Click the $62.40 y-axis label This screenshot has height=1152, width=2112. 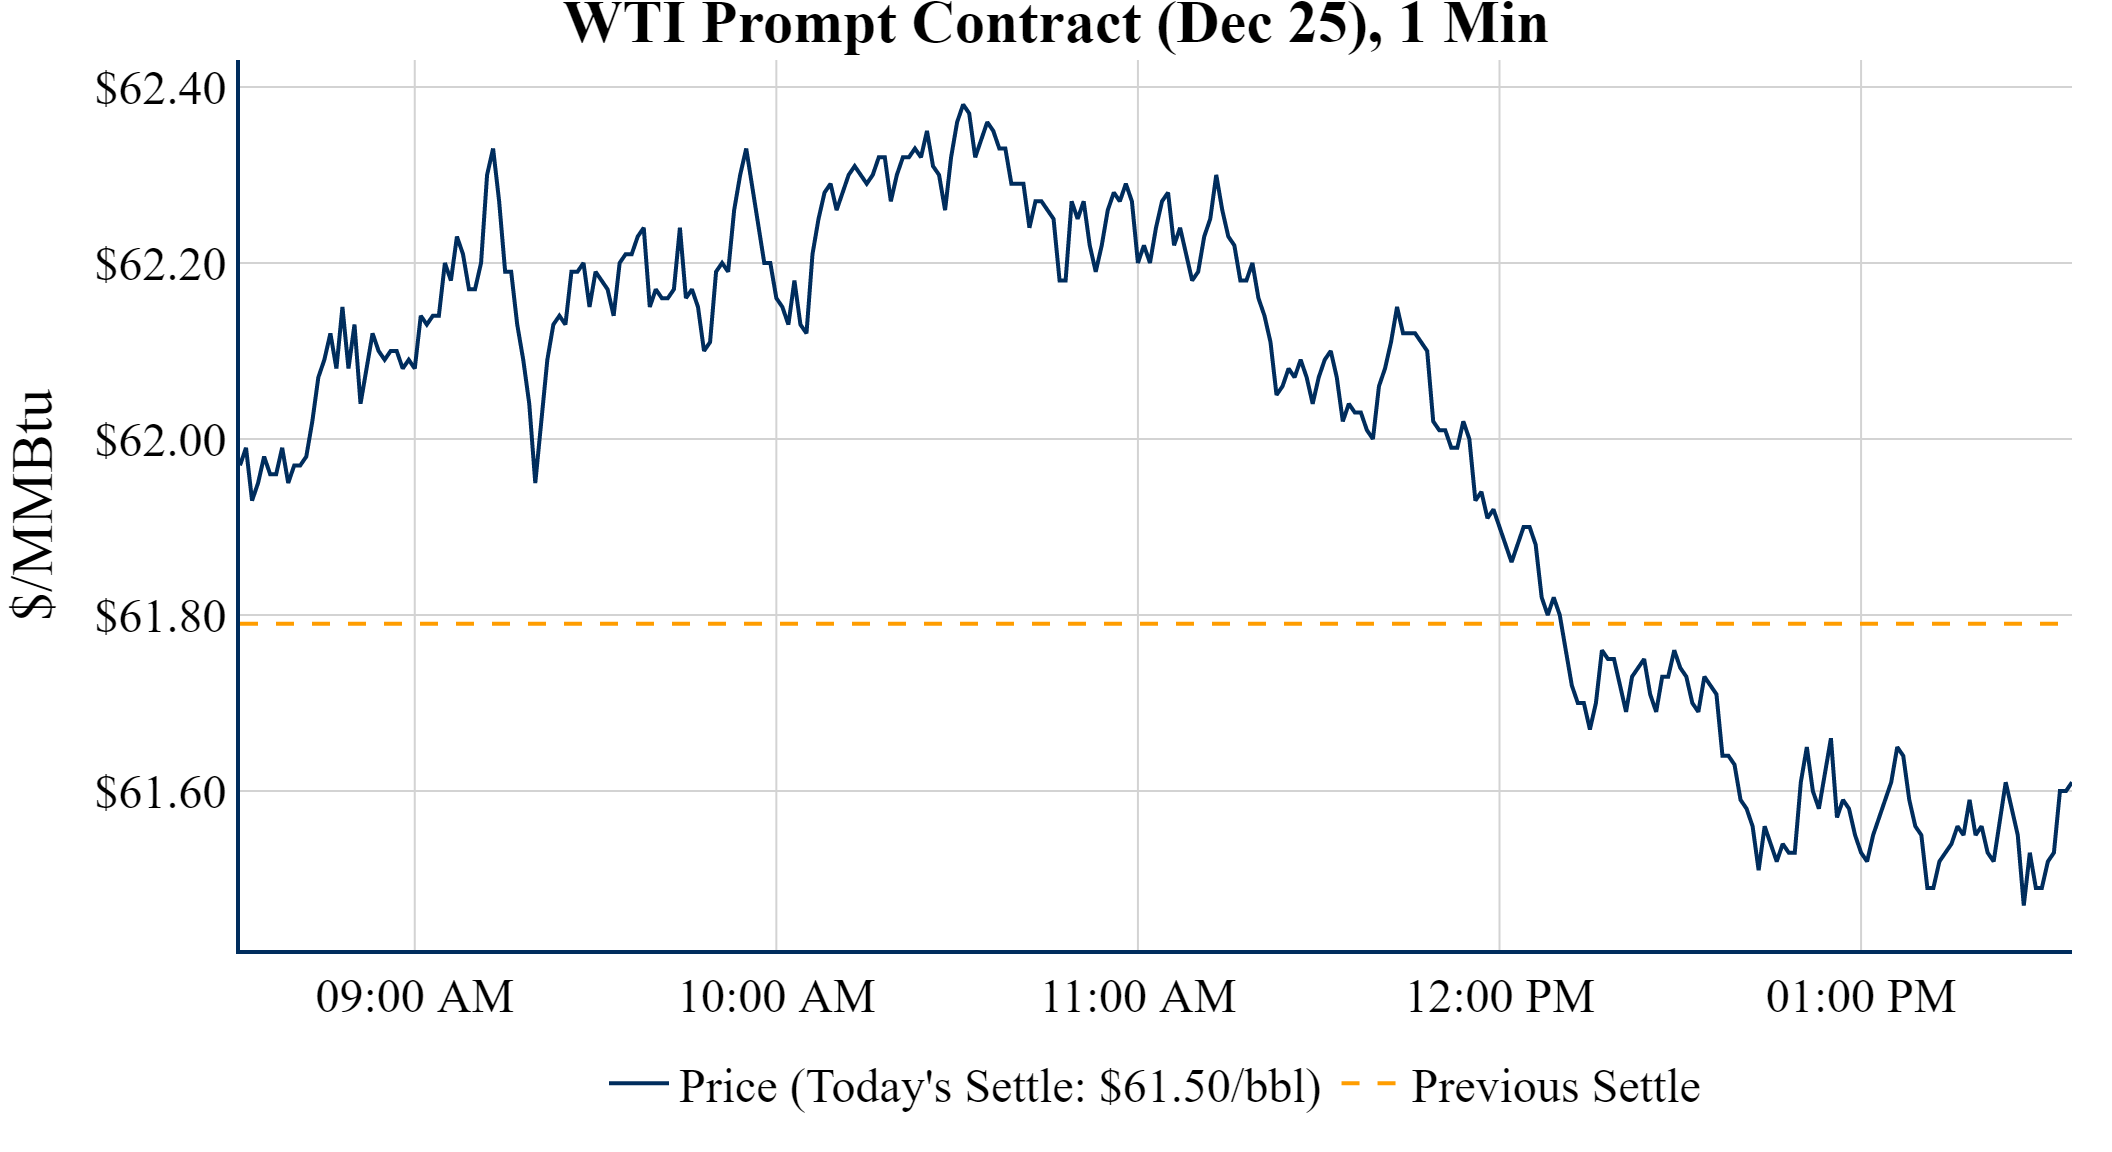coord(161,88)
